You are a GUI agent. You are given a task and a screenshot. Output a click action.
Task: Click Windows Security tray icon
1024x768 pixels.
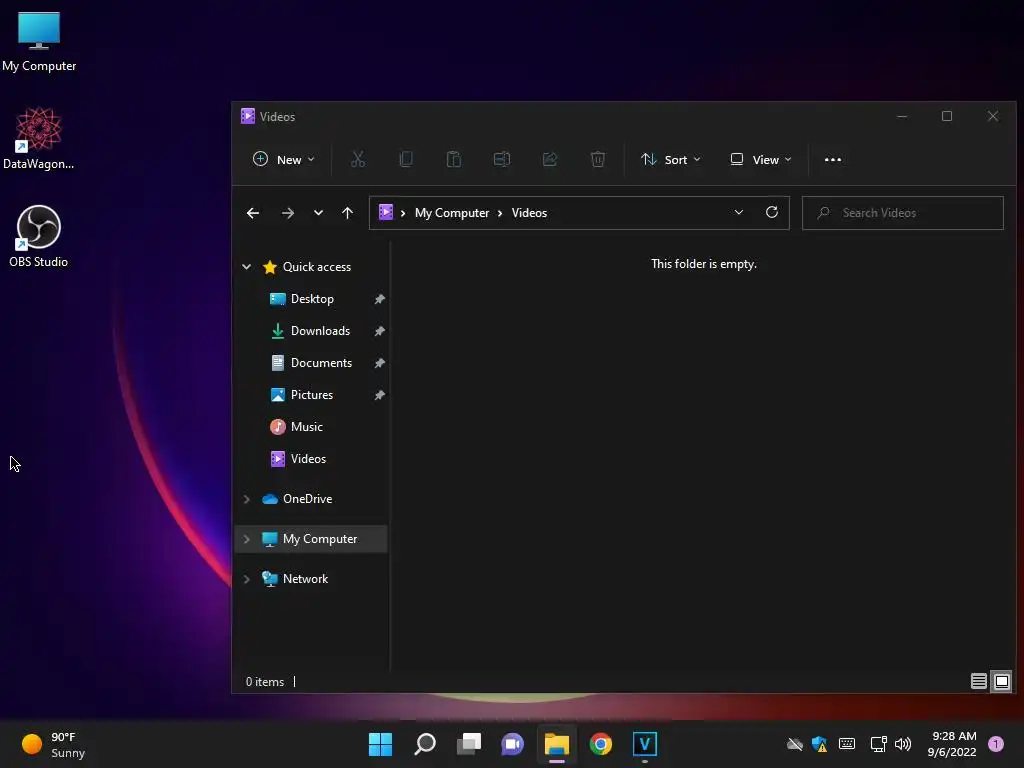[820, 744]
